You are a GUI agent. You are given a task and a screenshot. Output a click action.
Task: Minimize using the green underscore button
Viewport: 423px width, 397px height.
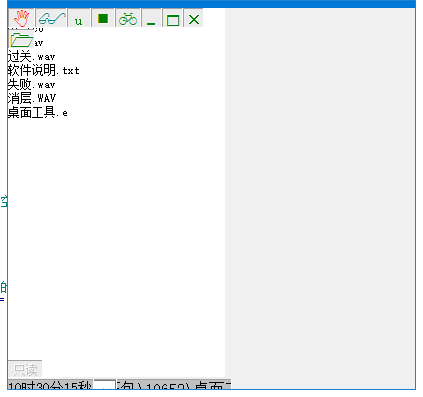[x=151, y=18]
